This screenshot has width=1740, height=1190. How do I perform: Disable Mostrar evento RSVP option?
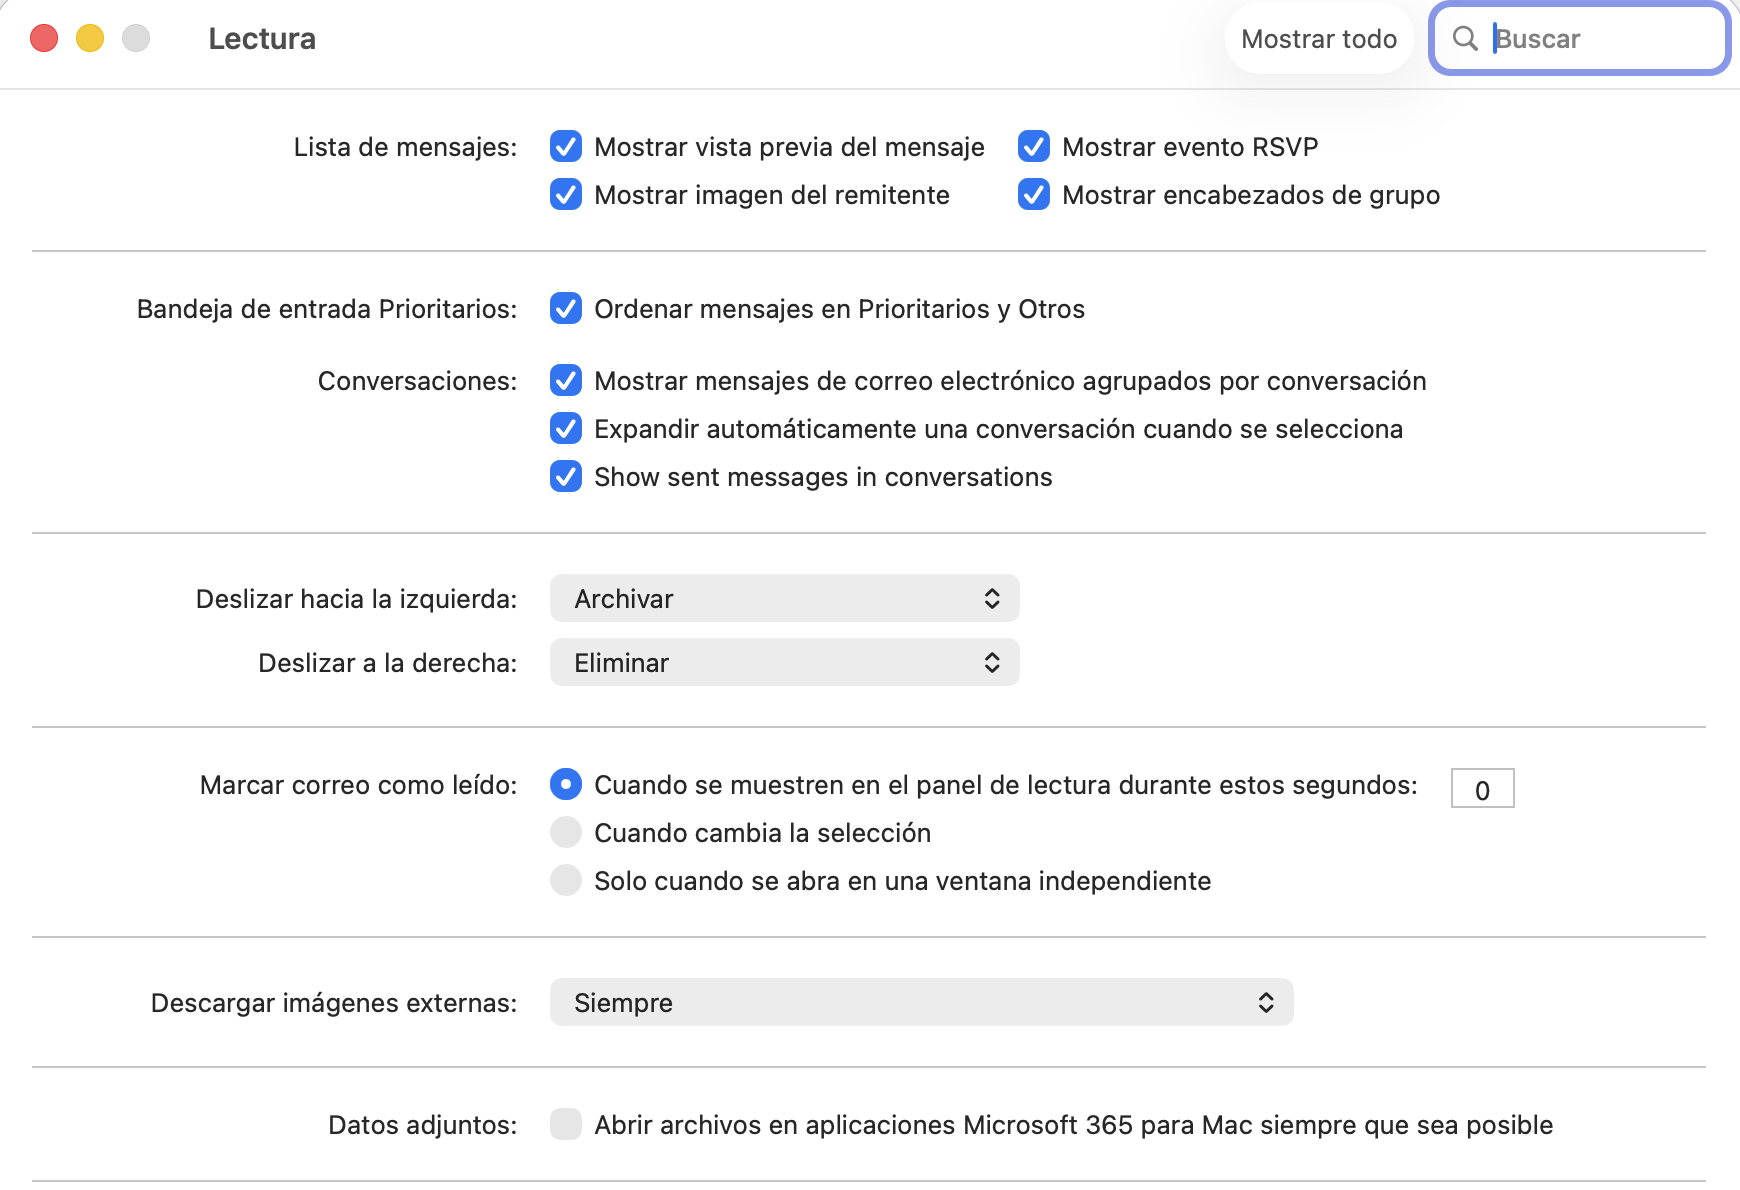point(1034,147)
